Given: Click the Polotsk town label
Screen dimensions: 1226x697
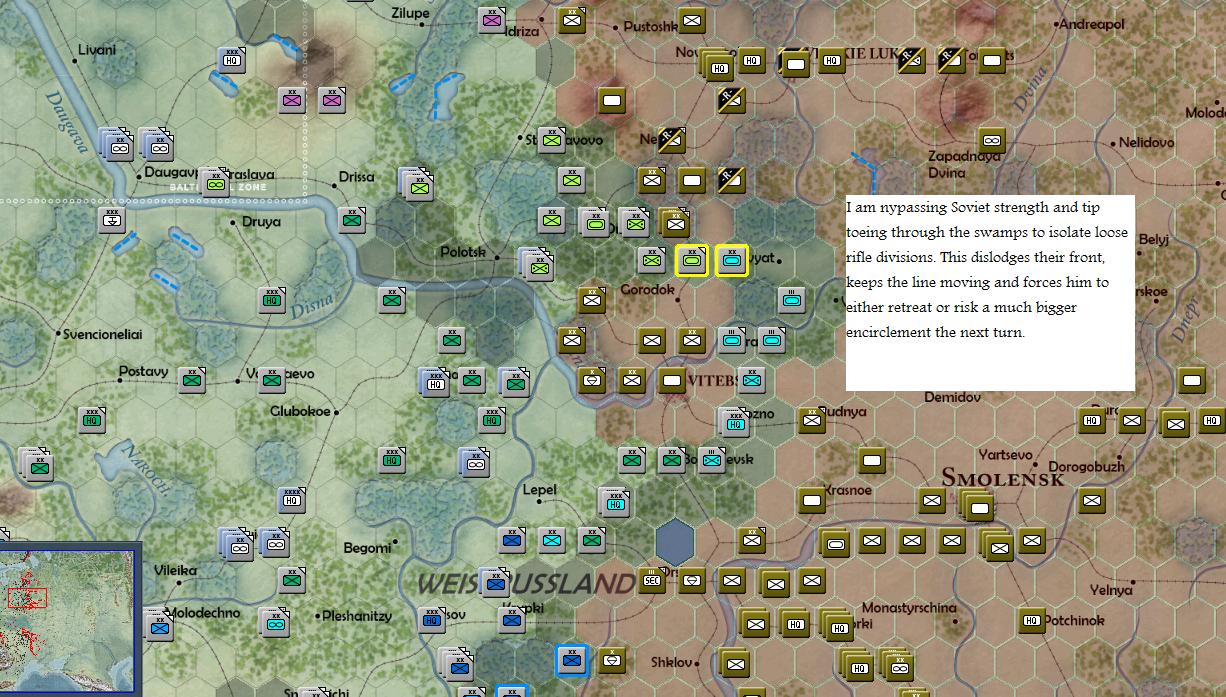Looking at the screenshot, I should point(462,252).
